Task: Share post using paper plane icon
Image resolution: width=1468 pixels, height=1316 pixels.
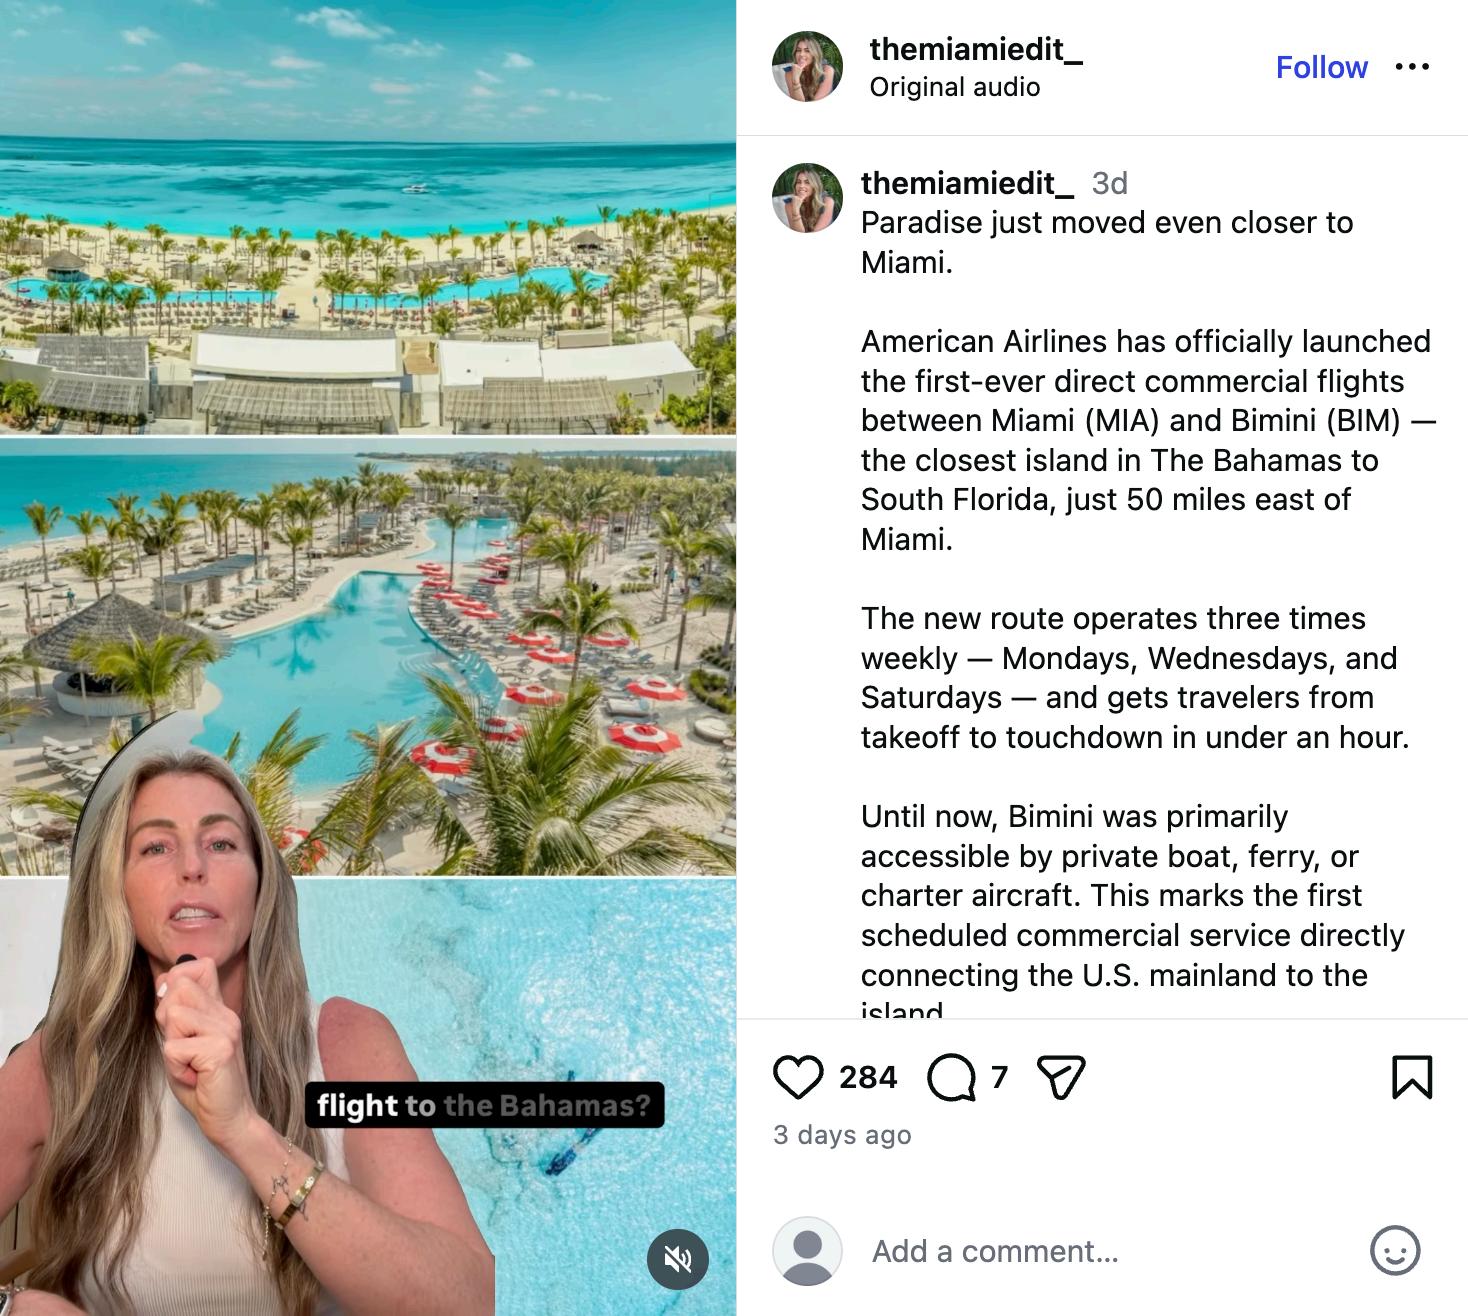Action: [1061, 1077]
